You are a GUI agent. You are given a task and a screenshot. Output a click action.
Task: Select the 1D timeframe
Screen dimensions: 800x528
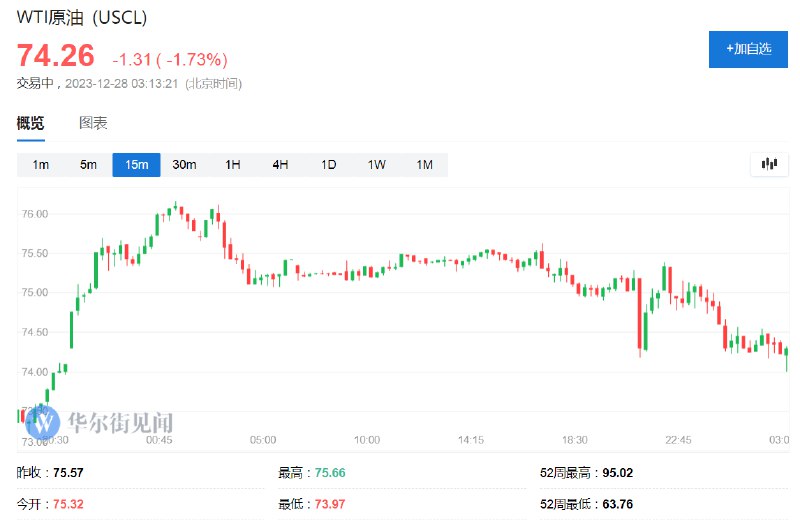[329, 165]
